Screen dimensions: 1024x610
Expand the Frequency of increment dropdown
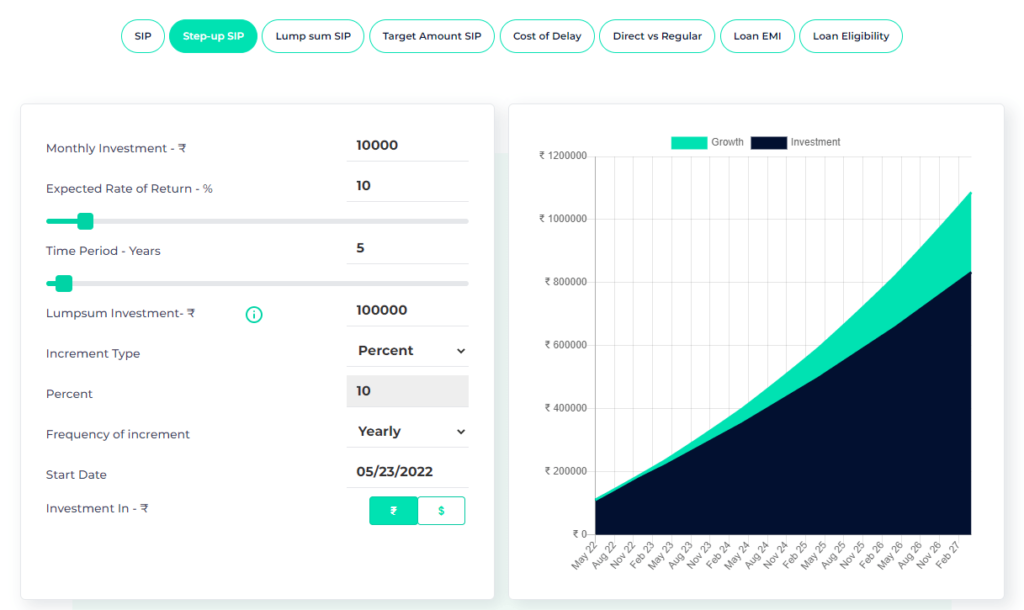408,432
